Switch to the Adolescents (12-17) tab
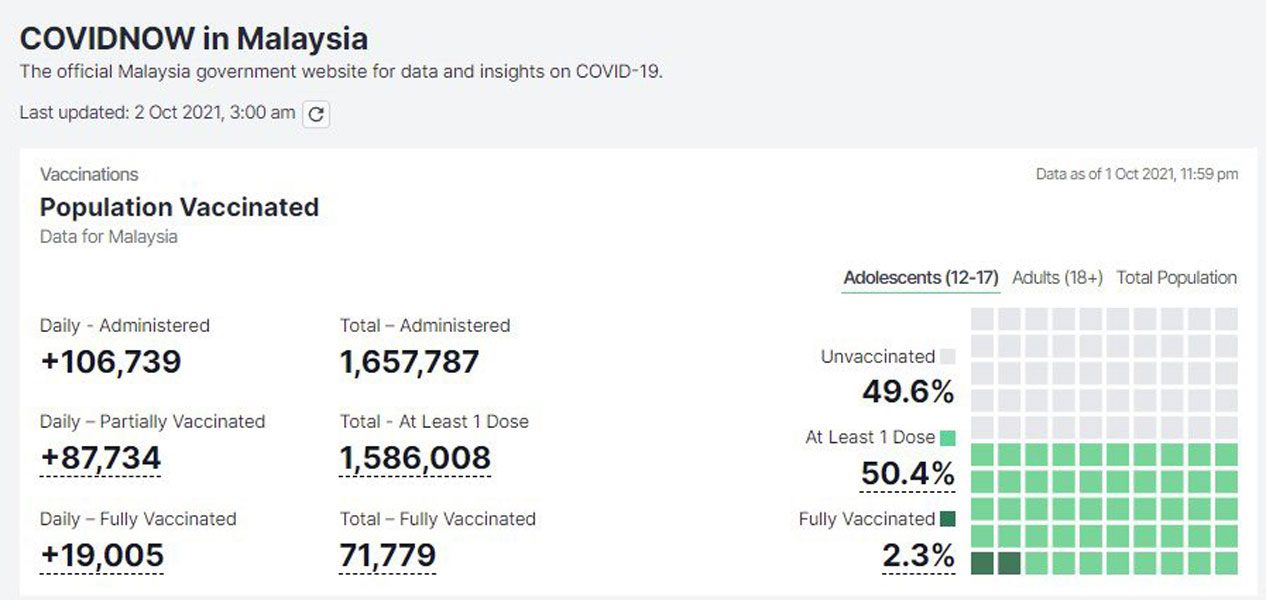 [921, 278]
